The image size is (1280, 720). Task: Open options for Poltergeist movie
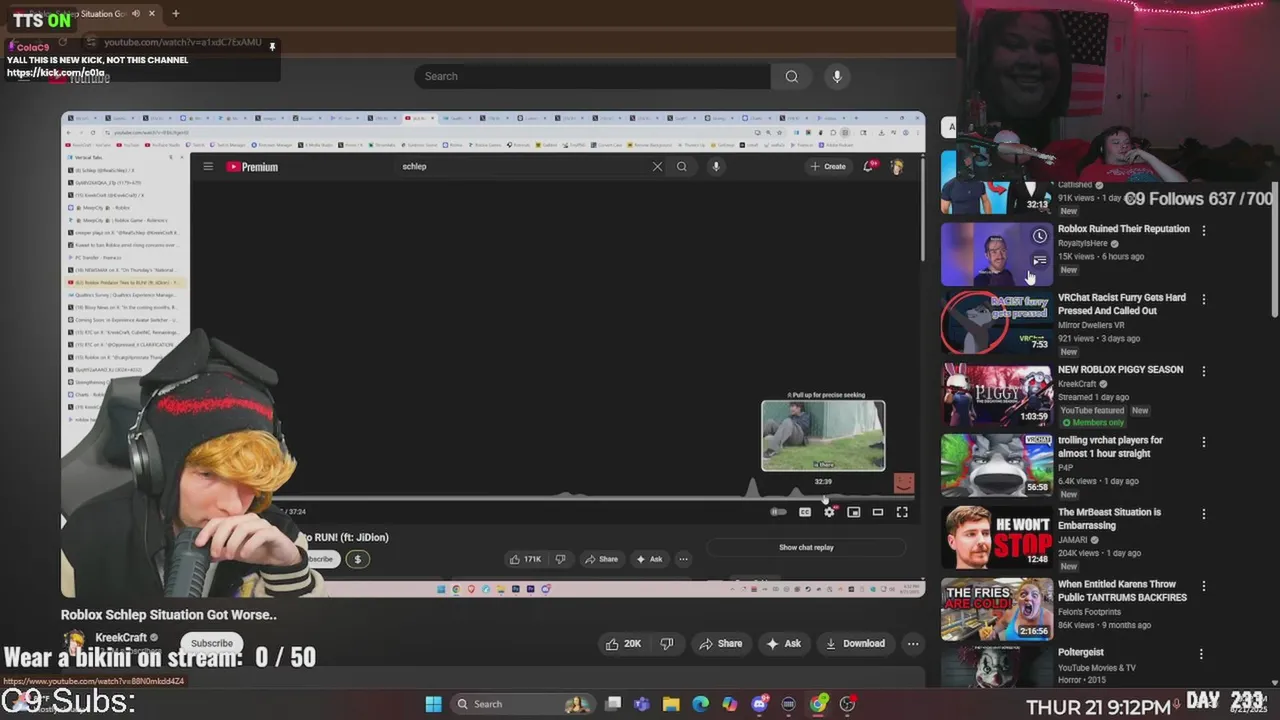tap(1204, 654)
